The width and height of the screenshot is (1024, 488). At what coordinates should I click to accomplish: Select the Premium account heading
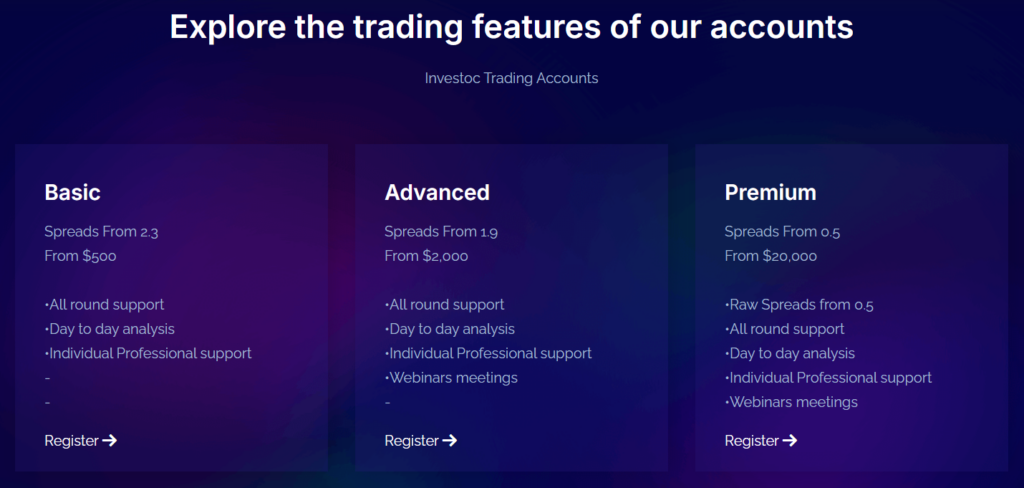(x=770, y=192)
